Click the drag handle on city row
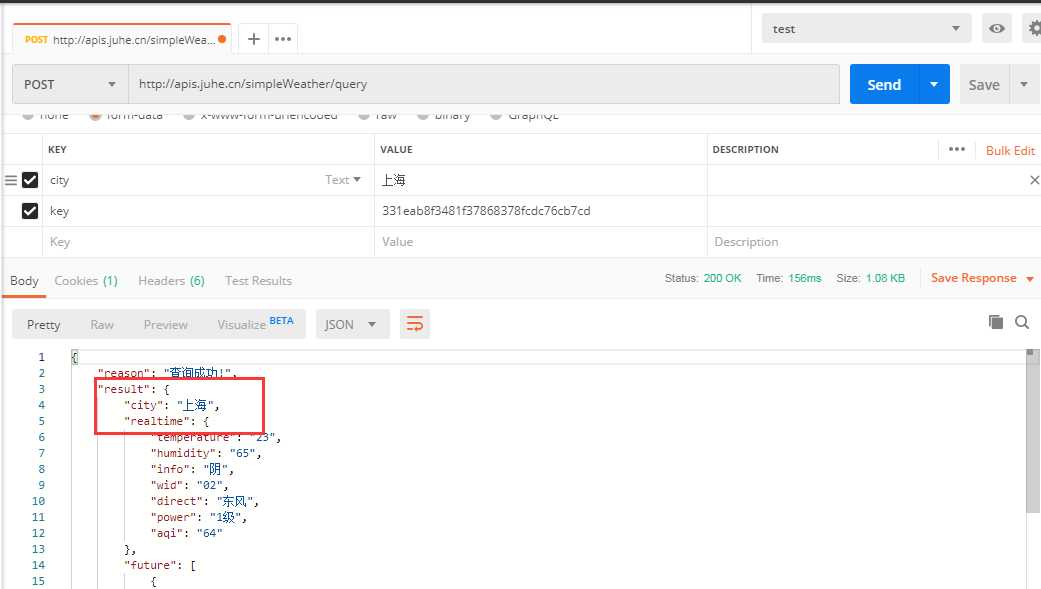The height and width of the screenshot is (589, 1041). pos(11,180)
